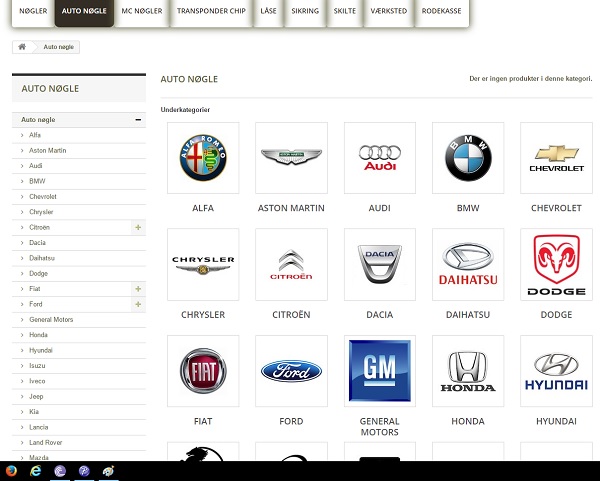Screen dimensions: 600x481
Task: Open the BMW category title link
Action: pyautogui.click(x=468, y=208)
